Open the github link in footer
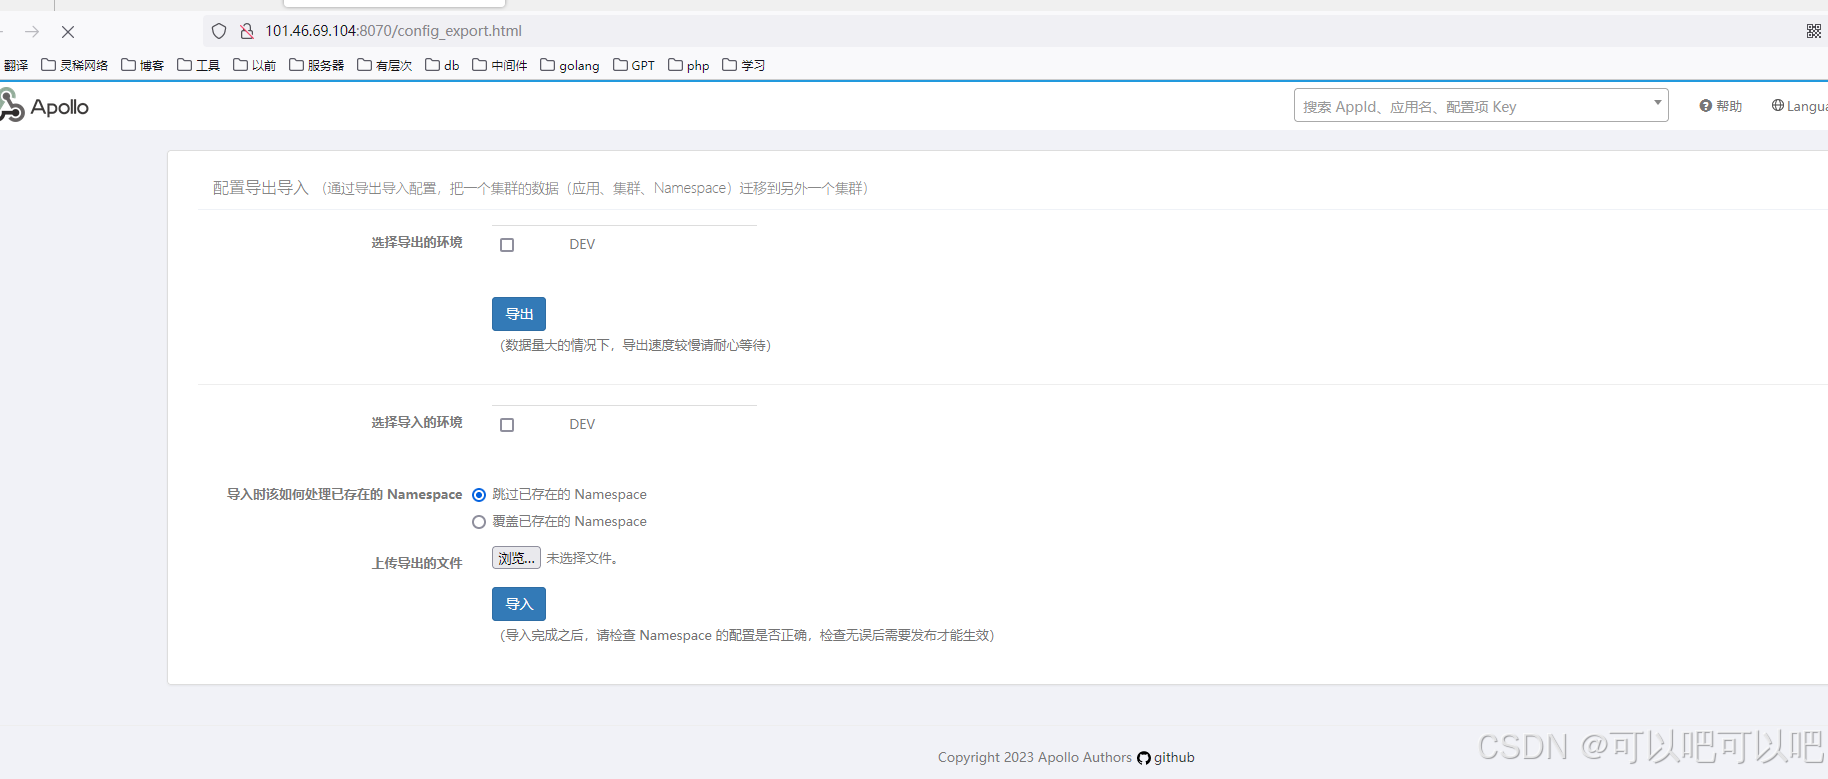The height and width of the screenshot is (779, 1828). pos(1166,757)
